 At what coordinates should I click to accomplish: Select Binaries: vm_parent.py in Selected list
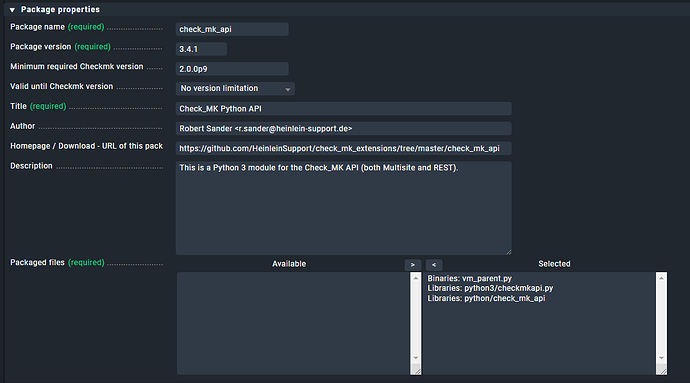point(470,278)
